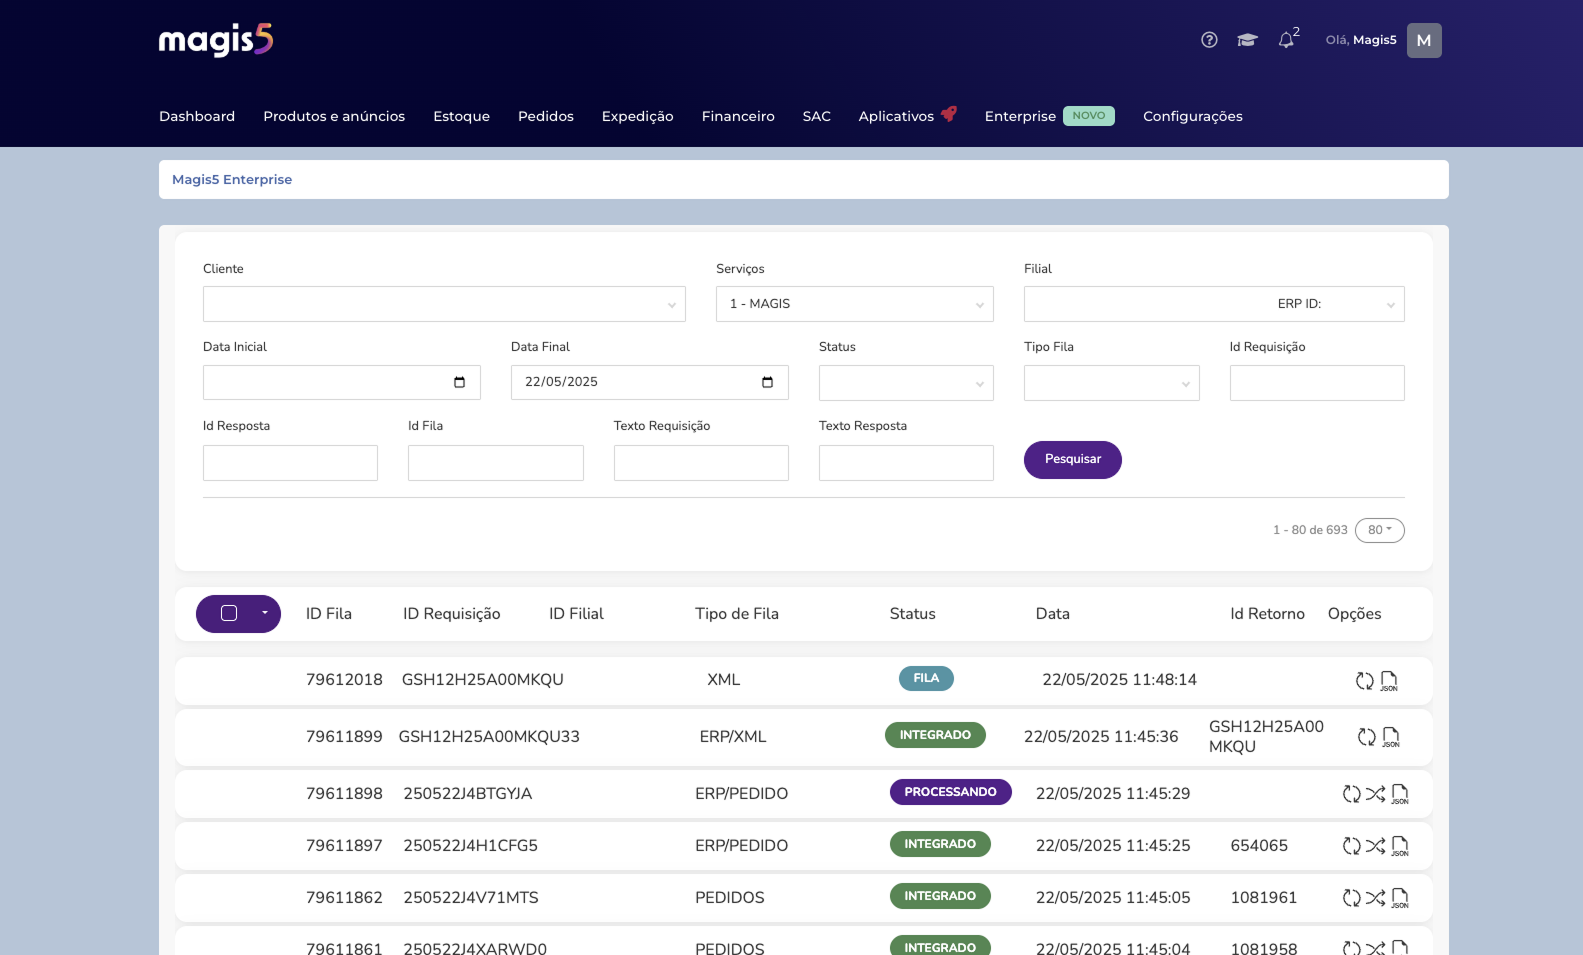Screen dimensions: 1583x955
Task: Open the Cliente dropdown
Action: [444, 304]
